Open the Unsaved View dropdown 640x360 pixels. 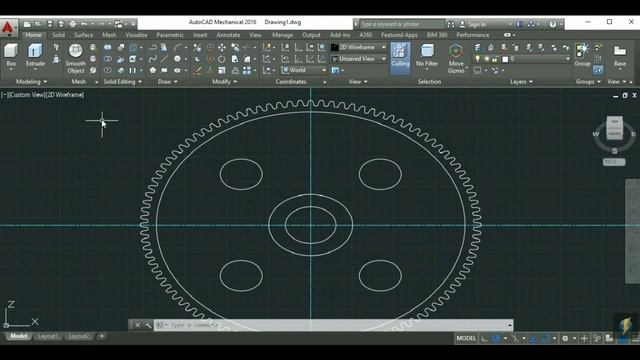359,59
